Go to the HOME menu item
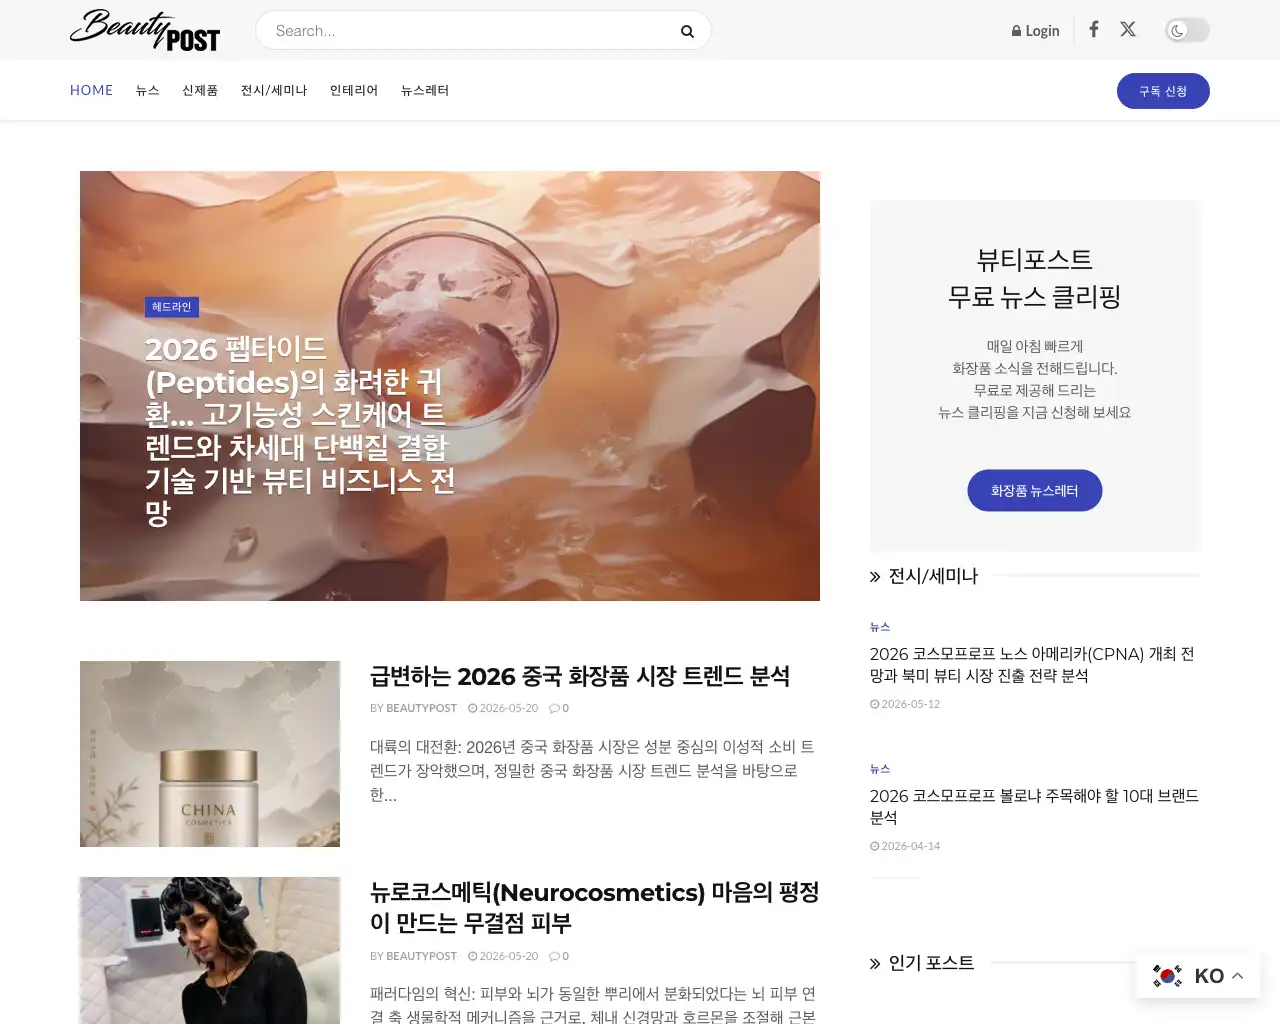The image size is (1280, 1024). pyautogui.click(x=91, y=90)
